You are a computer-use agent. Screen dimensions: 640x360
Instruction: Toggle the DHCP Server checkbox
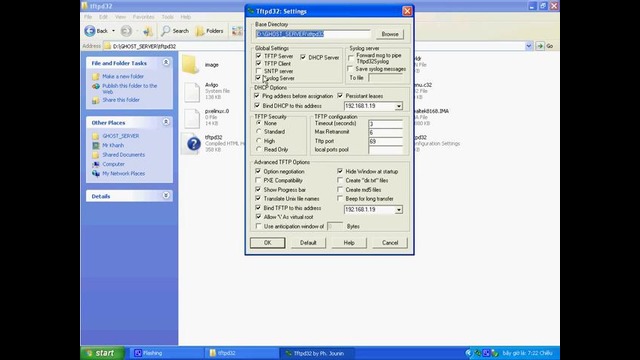point(303,58)
